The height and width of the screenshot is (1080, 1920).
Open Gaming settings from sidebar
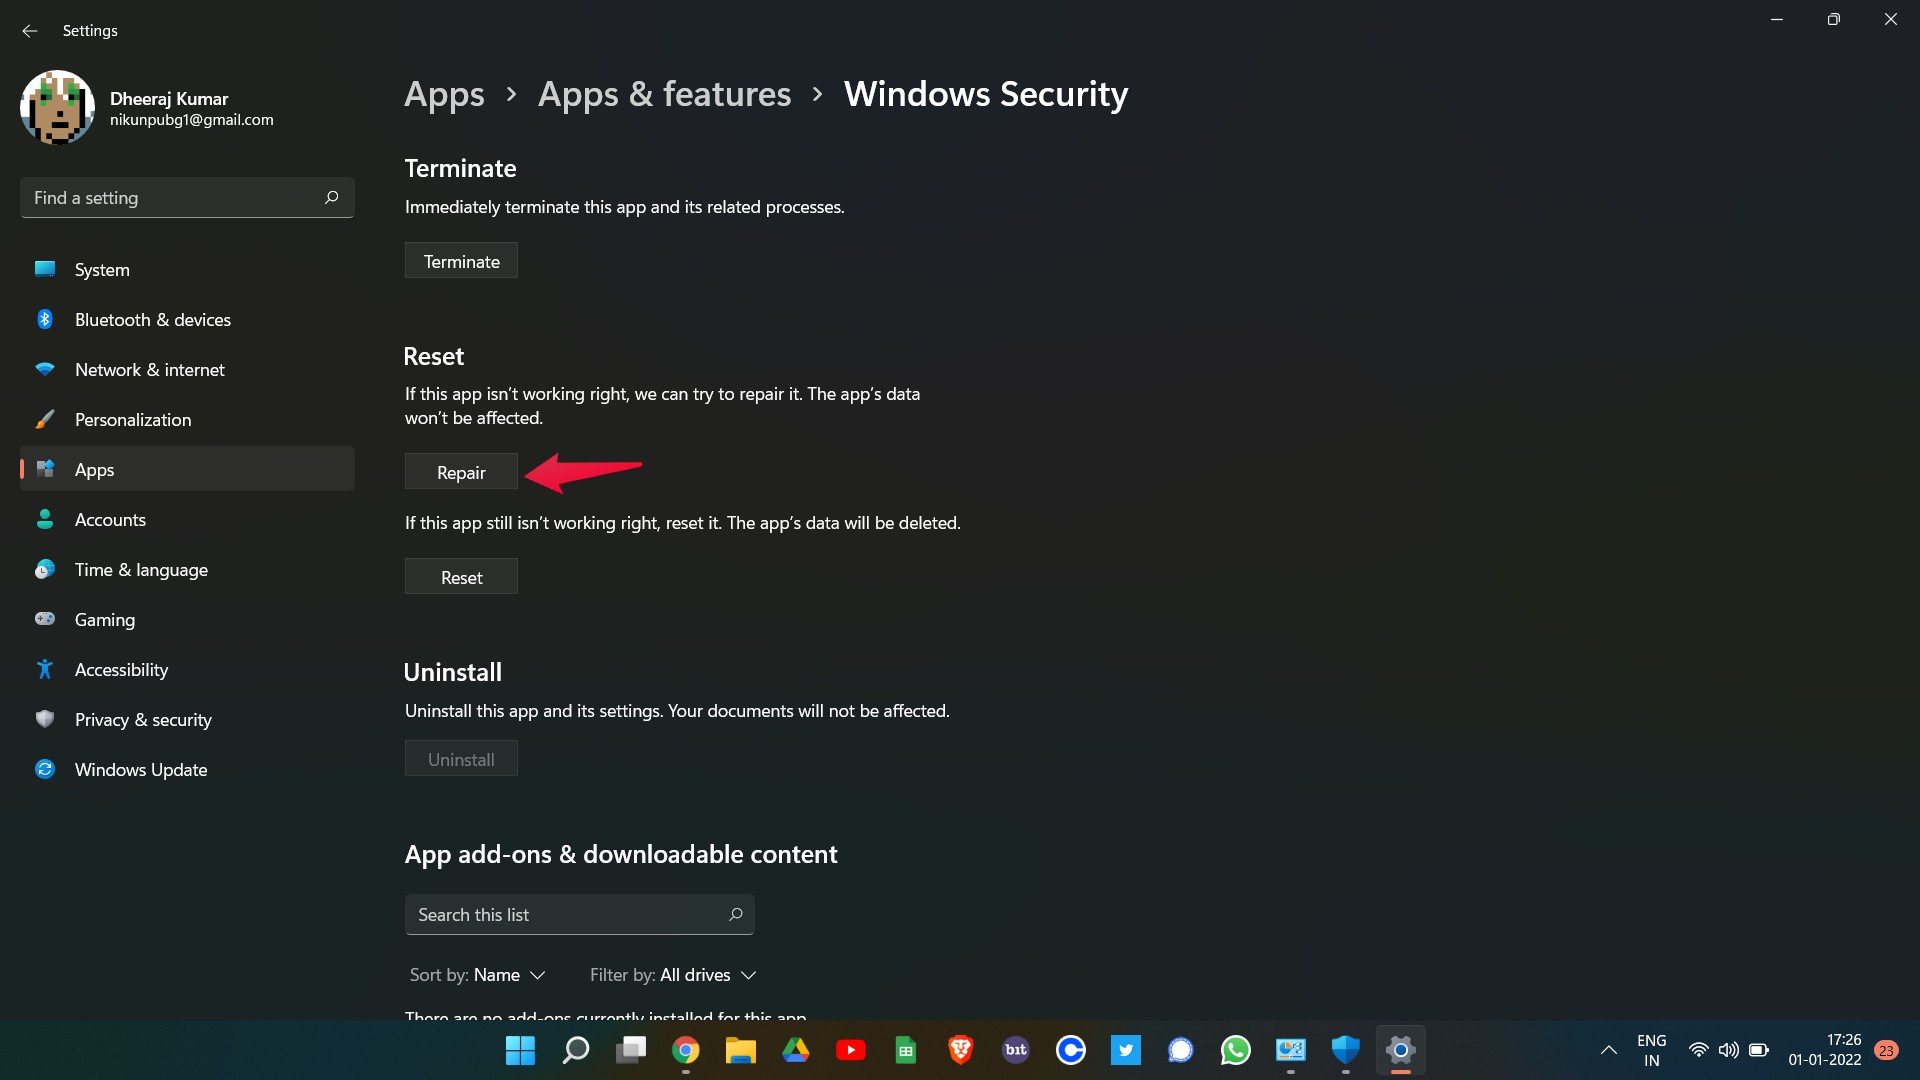tap(104, 618)
